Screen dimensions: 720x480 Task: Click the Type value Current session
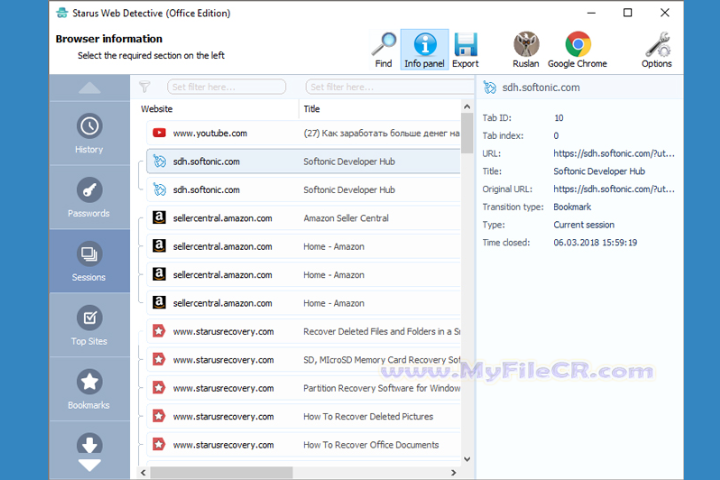pos(584,225)
